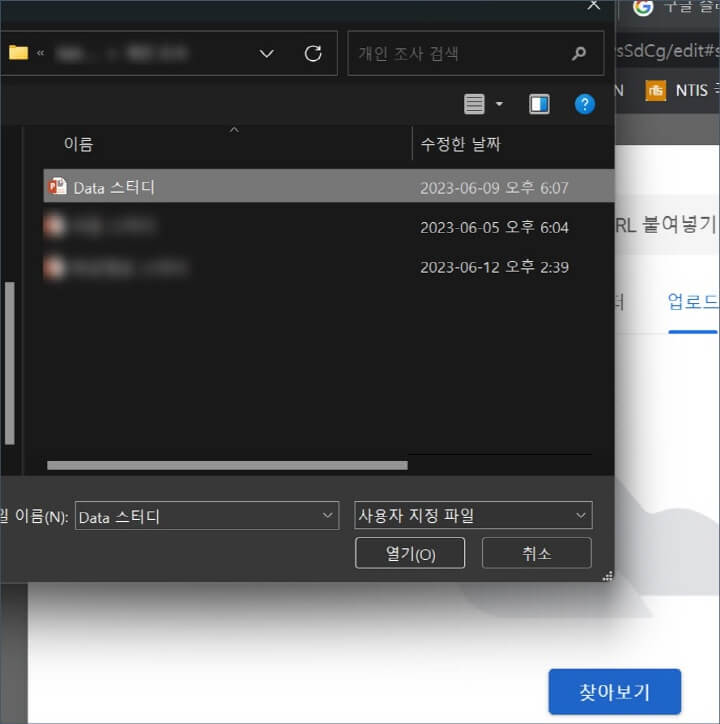Sort by 이름 column header
This screenshot has height=724, width=720.
(79, 145)
